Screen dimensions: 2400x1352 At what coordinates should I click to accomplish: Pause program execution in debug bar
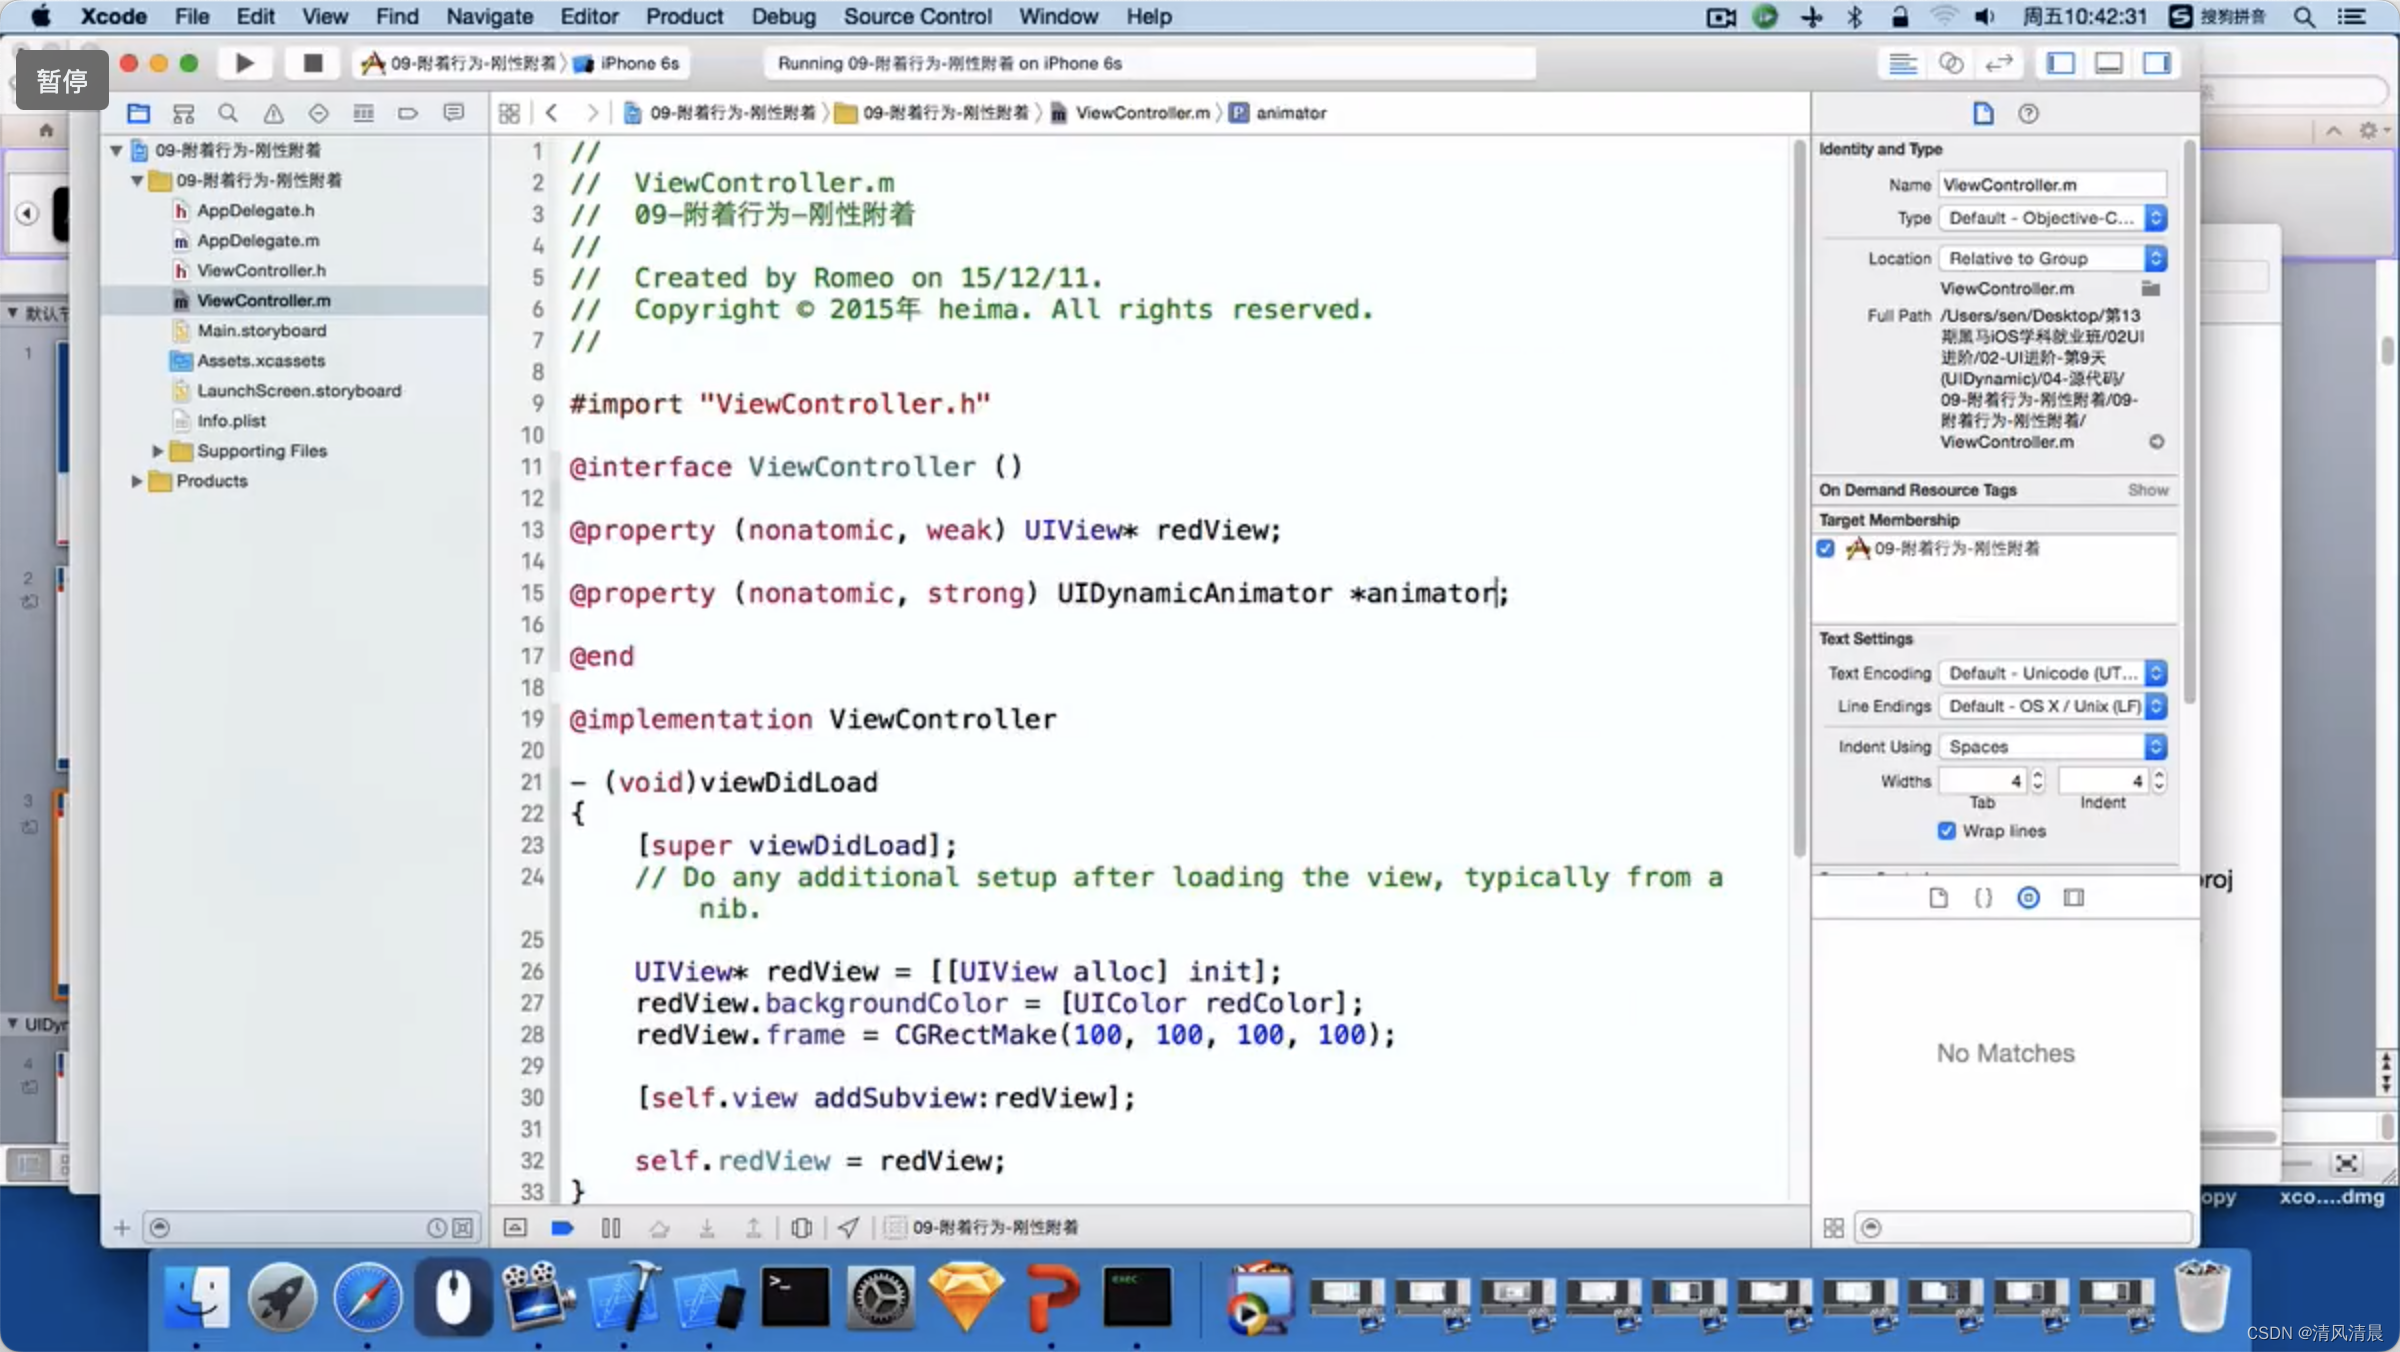click(611, 1227)
